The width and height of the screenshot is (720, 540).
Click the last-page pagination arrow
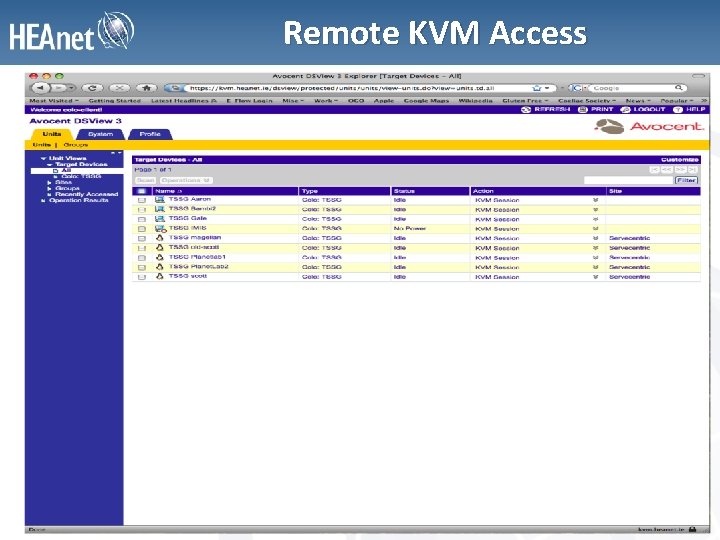[x=692, y=169]
